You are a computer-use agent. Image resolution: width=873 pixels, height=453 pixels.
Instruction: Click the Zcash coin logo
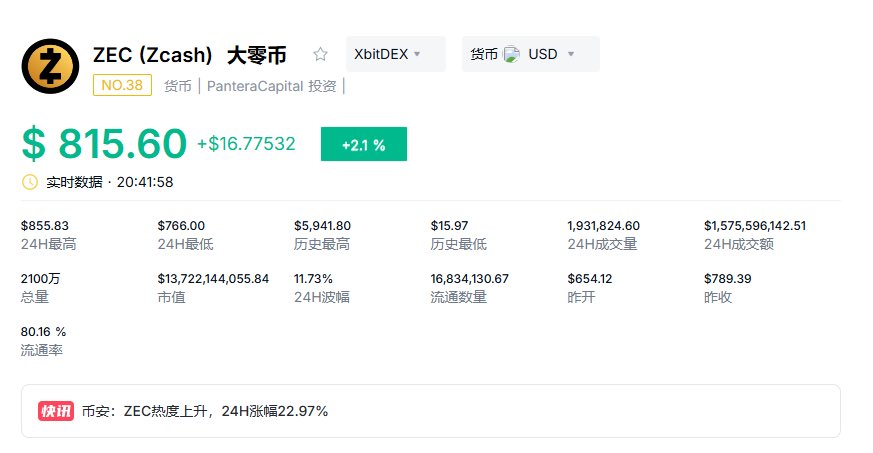(x=50, y=66)
